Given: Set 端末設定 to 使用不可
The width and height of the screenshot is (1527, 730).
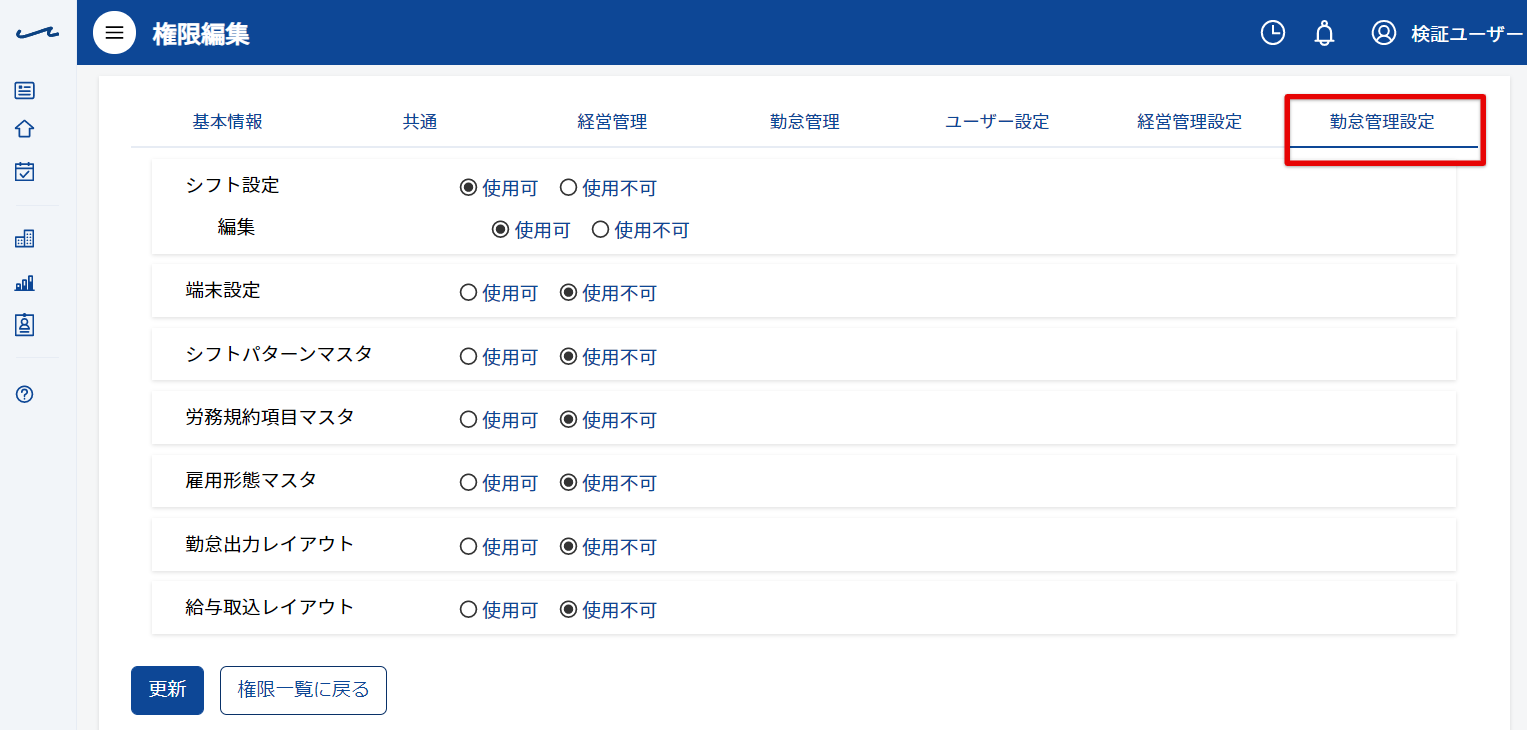Looking at the screenshot, I should tap(568, 293).
